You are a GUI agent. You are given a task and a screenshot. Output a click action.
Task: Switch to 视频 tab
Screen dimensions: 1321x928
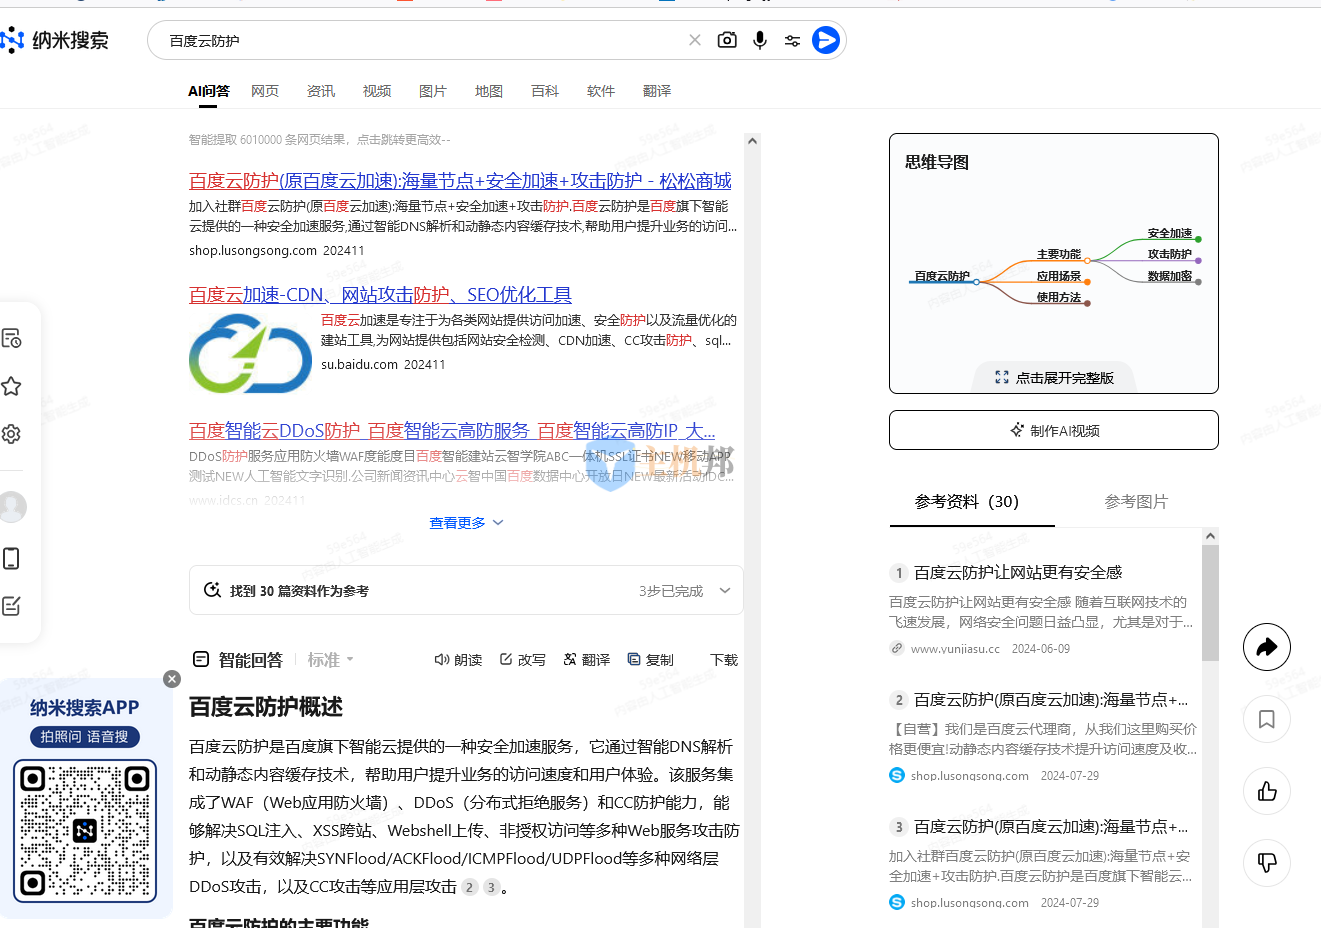[x=377, y=91]
